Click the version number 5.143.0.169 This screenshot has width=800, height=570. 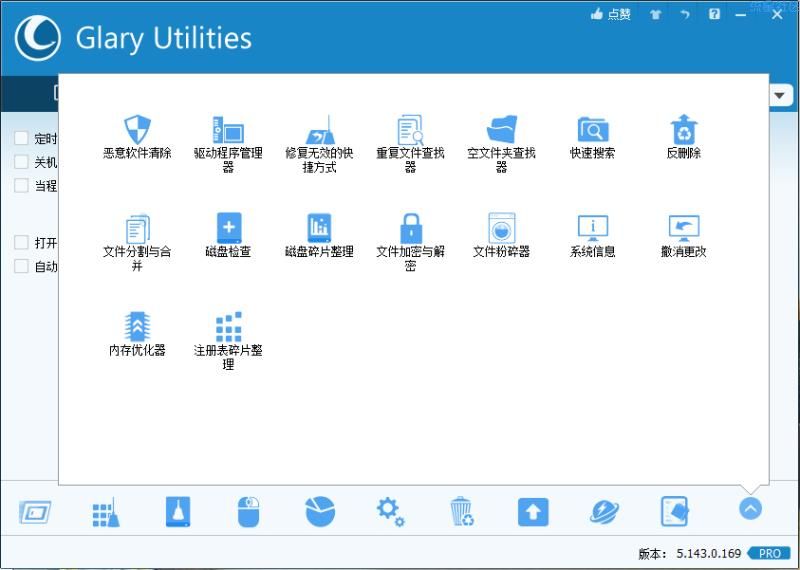pyautogui.click(x=709, y=553)
